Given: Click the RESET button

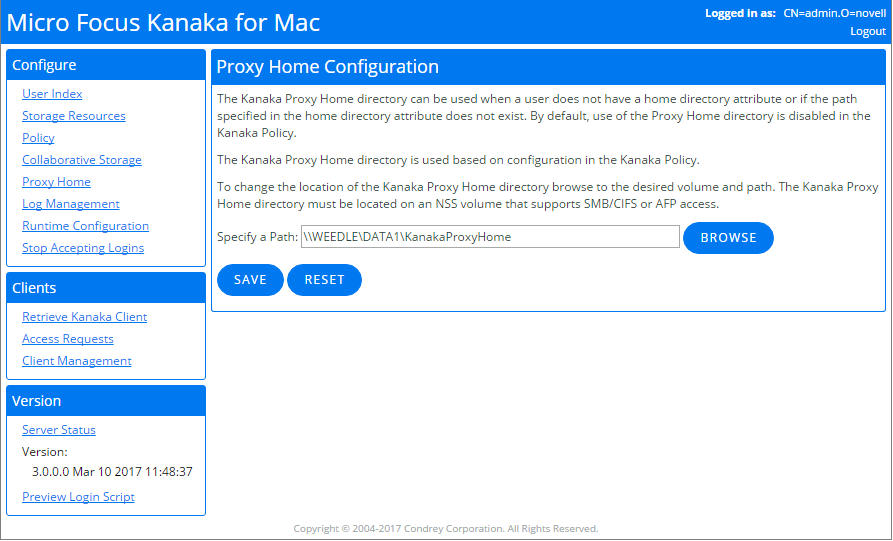Looking at the screenshot, I should coord(324,280).
